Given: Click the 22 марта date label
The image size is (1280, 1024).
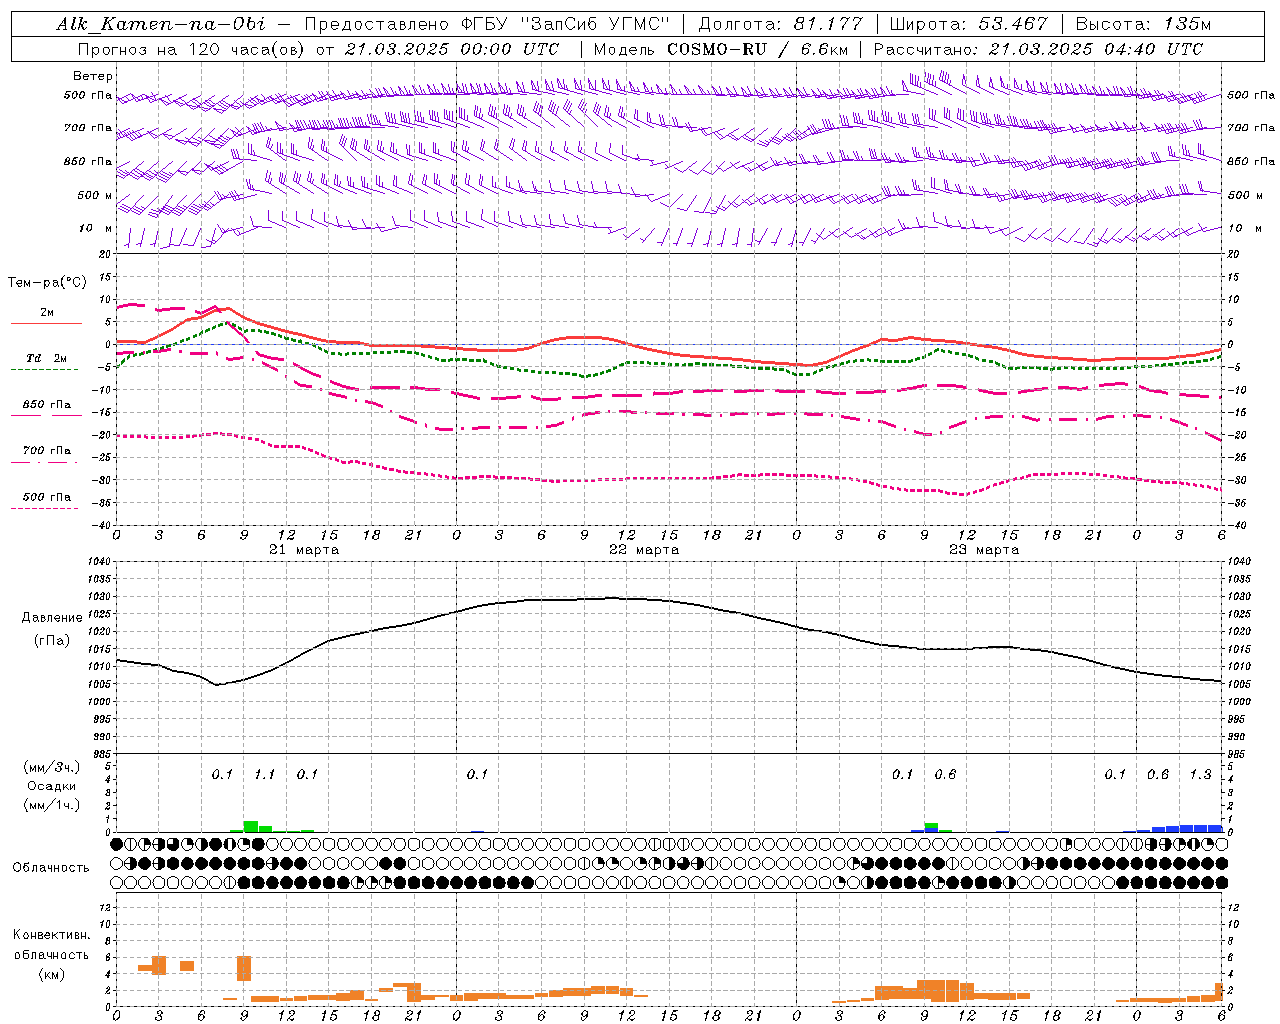Looking at the screenshot, I should tap(644, 550).
